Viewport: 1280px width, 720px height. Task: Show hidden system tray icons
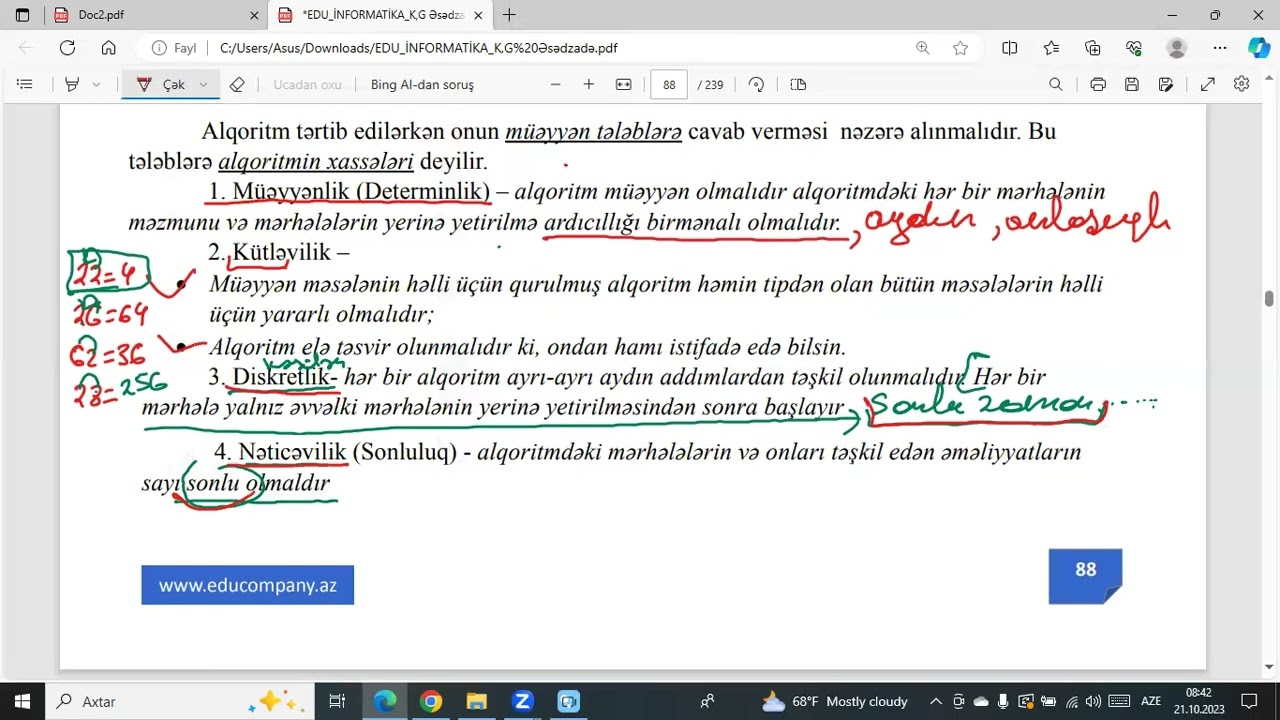[936, 702]
